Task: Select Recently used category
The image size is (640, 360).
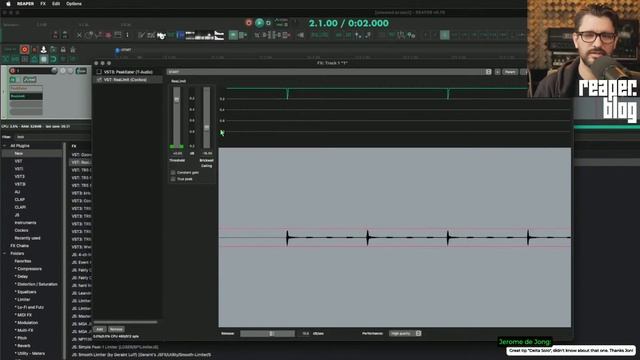Action: tap(27, 238)
